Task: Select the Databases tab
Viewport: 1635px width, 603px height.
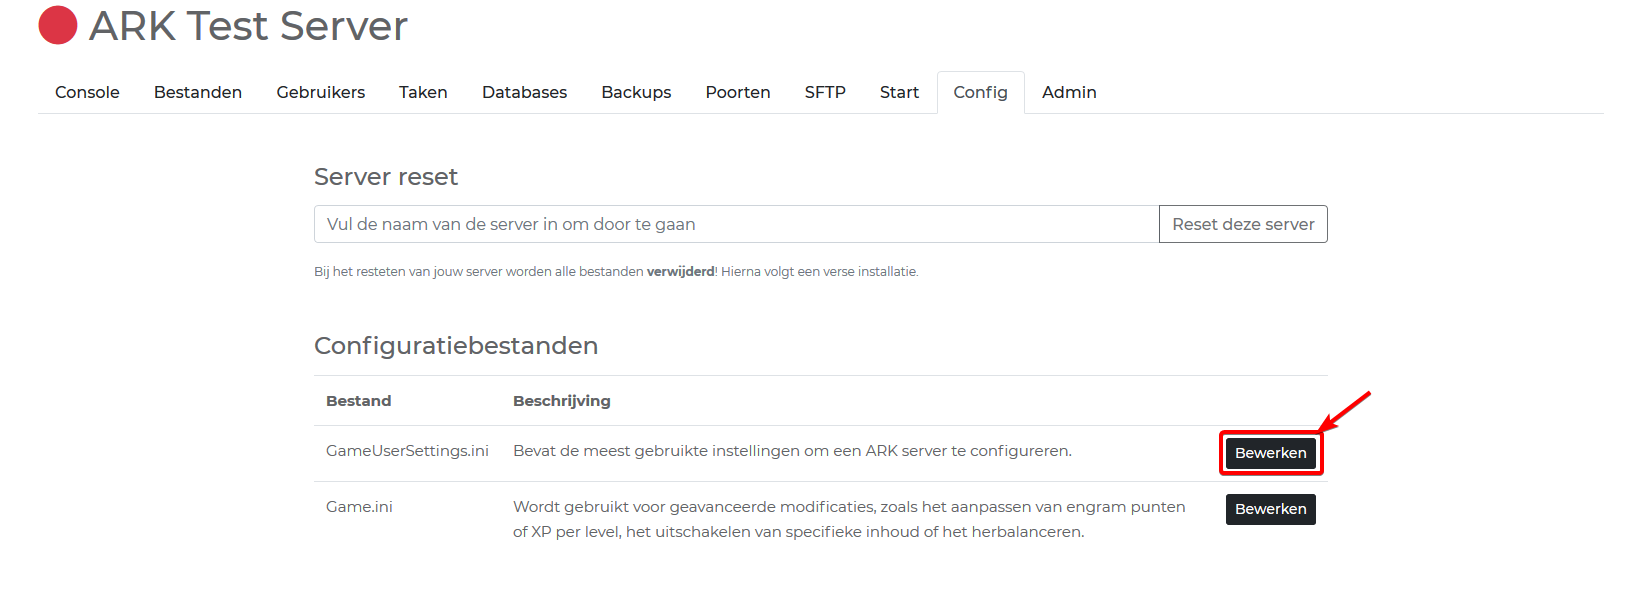Action: (x=524, y=92)
